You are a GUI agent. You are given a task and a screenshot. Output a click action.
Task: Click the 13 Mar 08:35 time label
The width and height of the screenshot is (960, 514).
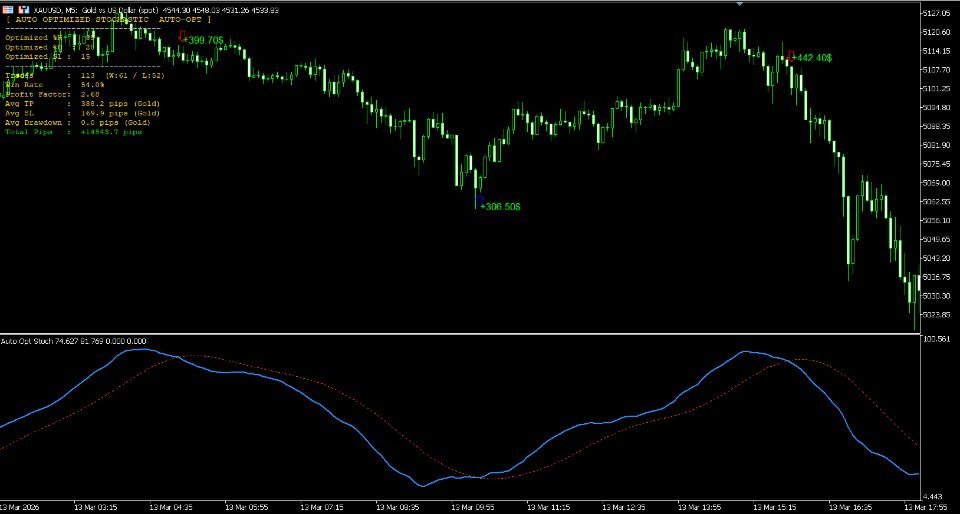[397, 507]
